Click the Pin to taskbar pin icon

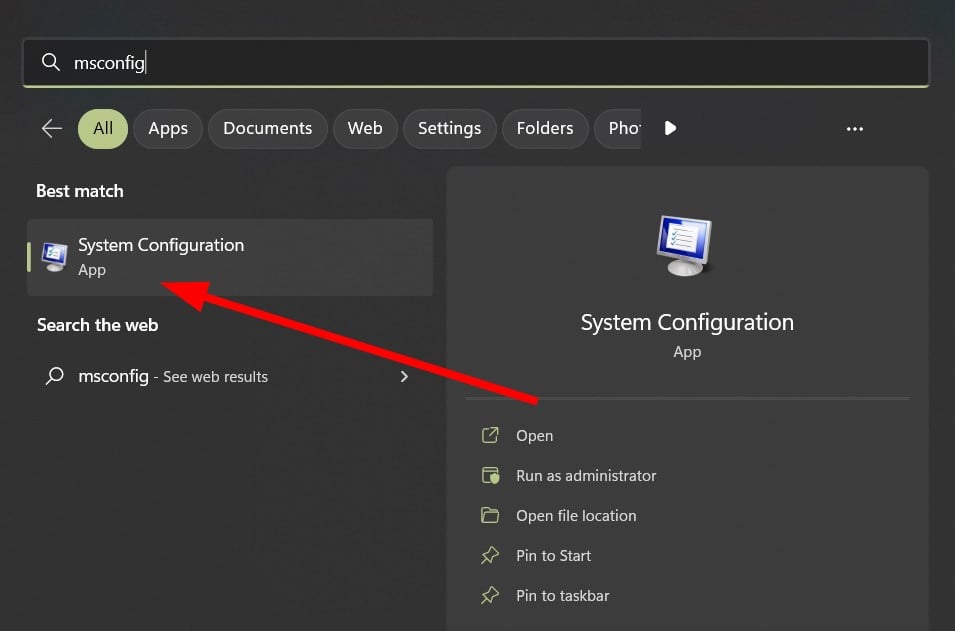(x=490, y=595)
